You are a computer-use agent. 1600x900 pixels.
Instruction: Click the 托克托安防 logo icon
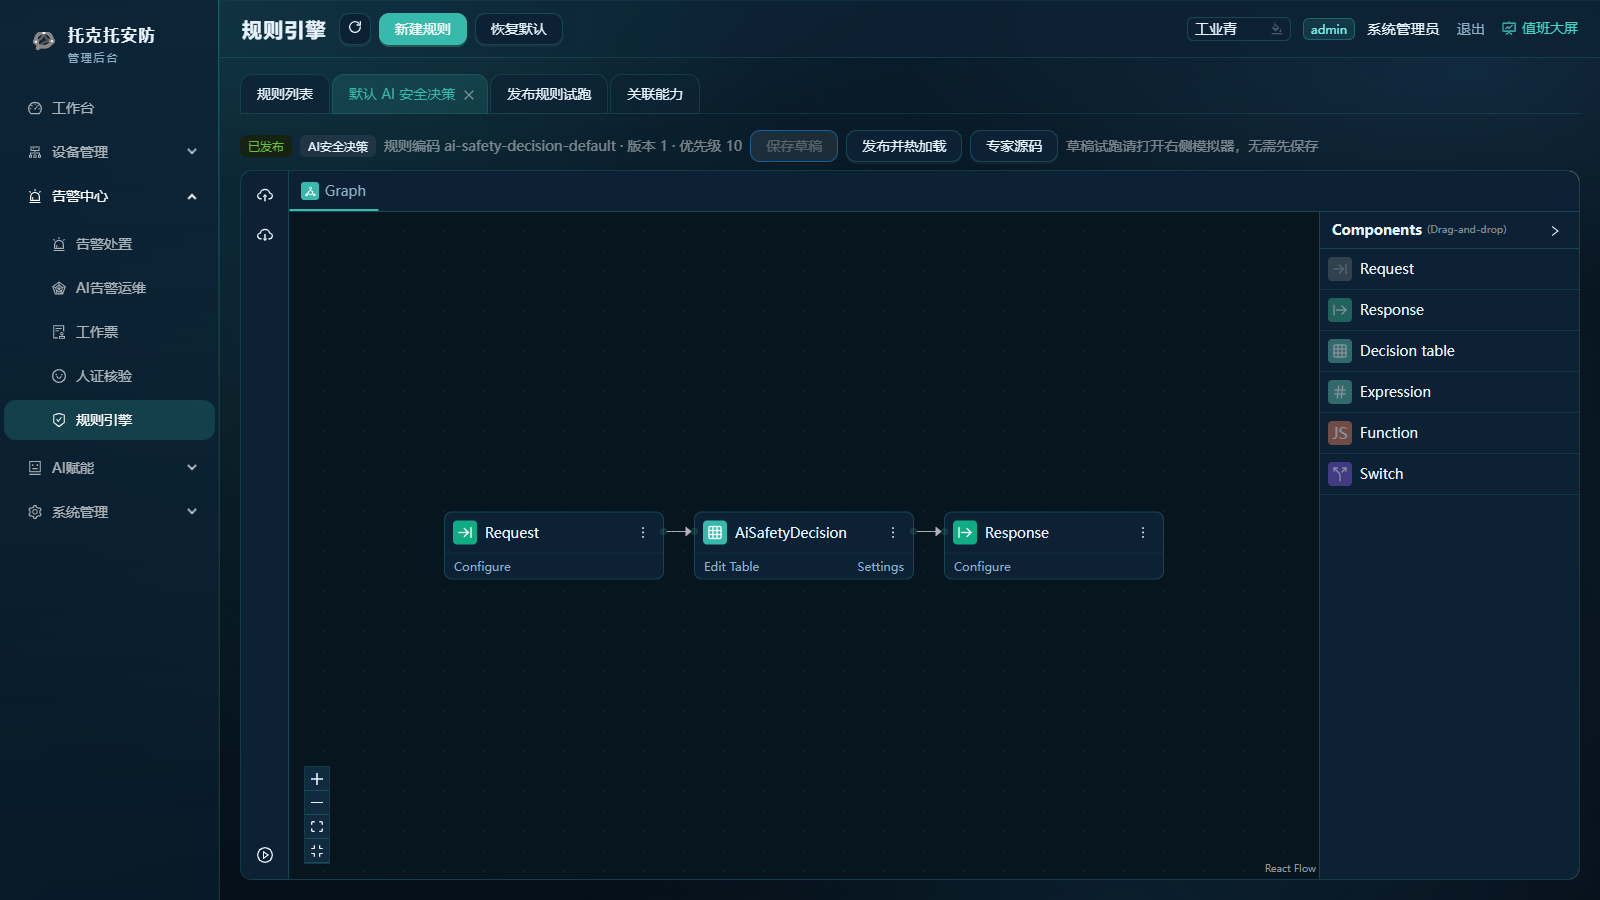43,41
